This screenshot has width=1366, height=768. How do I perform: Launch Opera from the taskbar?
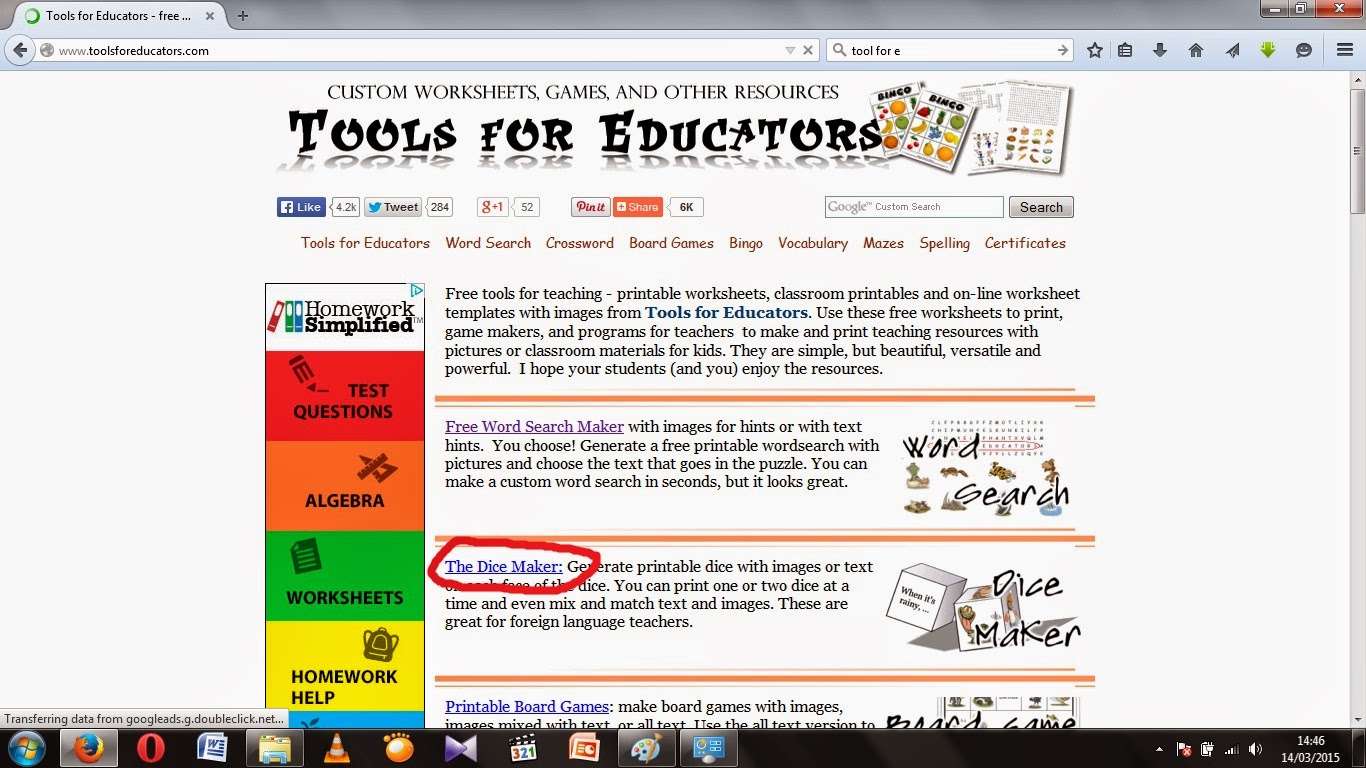tap(152, 748)
